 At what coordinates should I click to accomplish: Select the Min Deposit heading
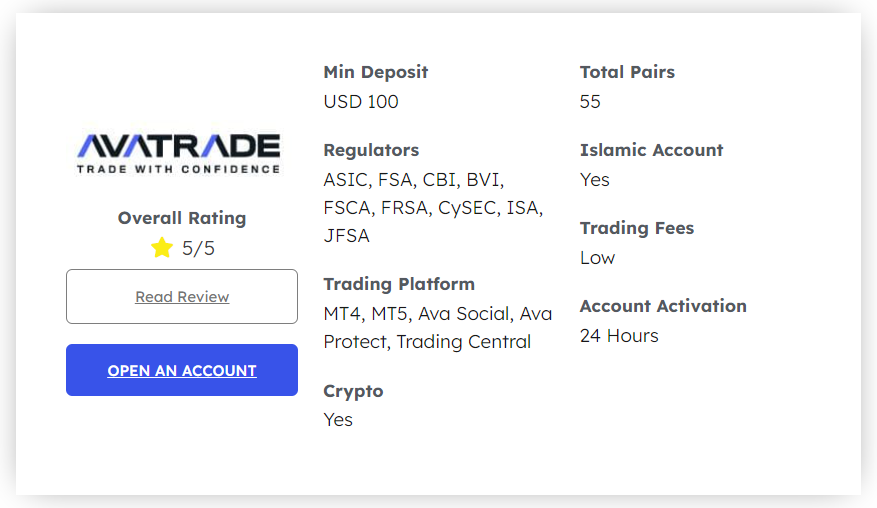pyautogui.click(x=375, y=72)
